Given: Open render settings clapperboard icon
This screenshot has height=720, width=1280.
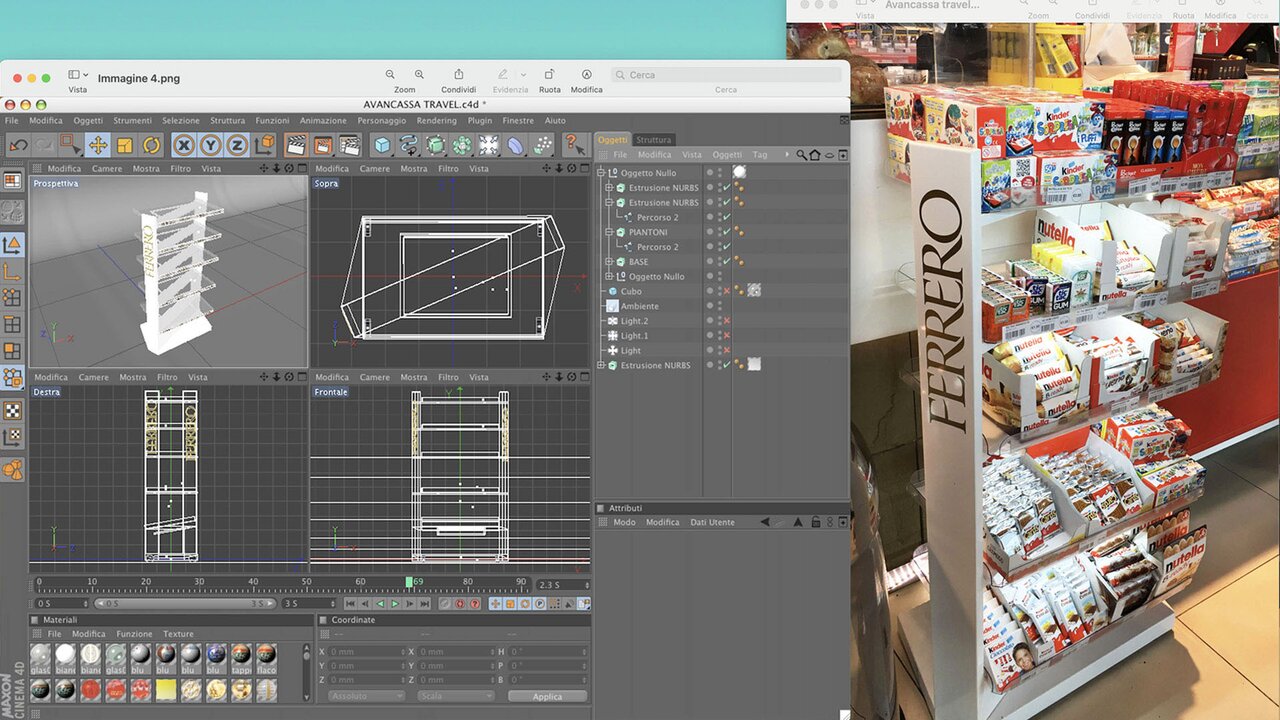Looking at the screenshot, I should coord(349,146).
